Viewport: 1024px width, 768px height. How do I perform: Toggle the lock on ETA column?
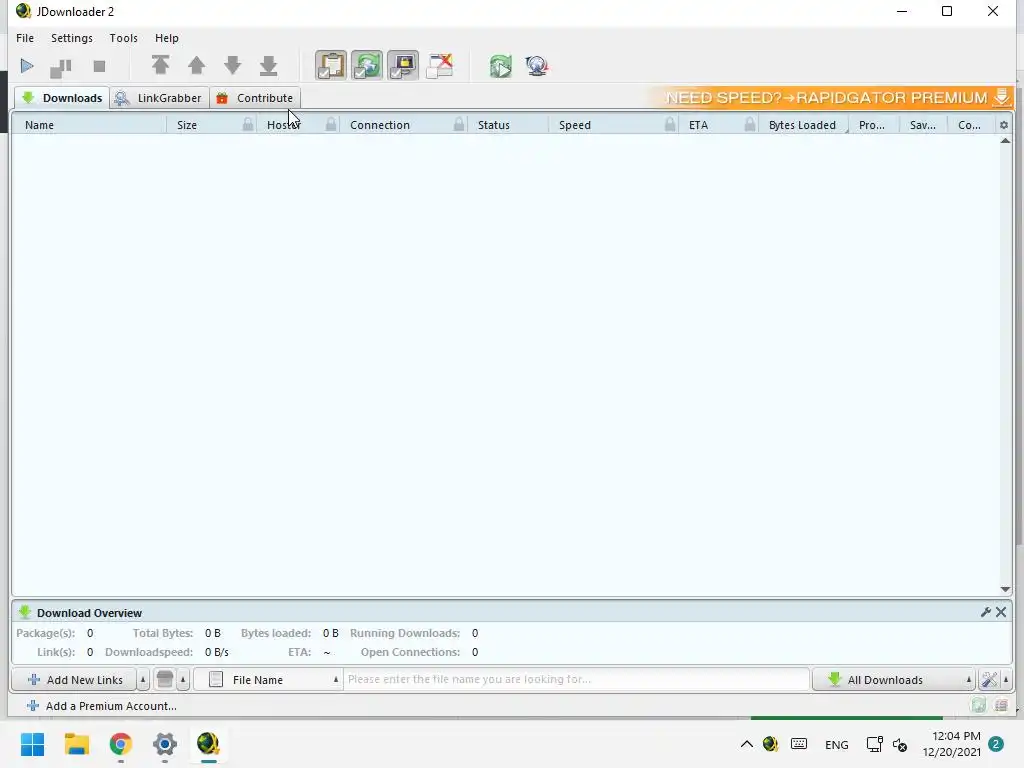[x=750, y=124]
